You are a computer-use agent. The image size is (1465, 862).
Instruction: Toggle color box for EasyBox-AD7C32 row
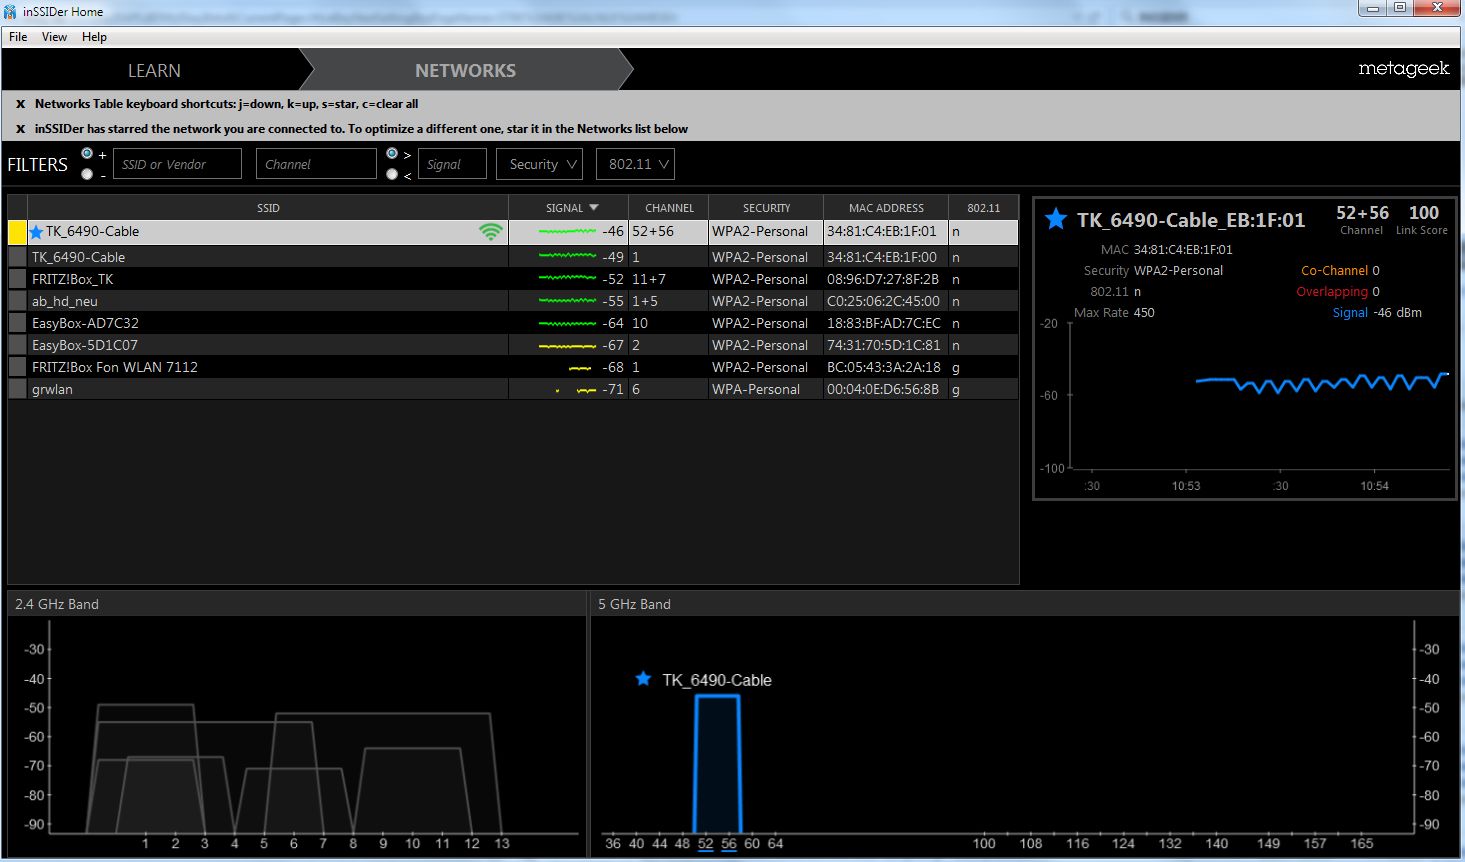(18, 323)
